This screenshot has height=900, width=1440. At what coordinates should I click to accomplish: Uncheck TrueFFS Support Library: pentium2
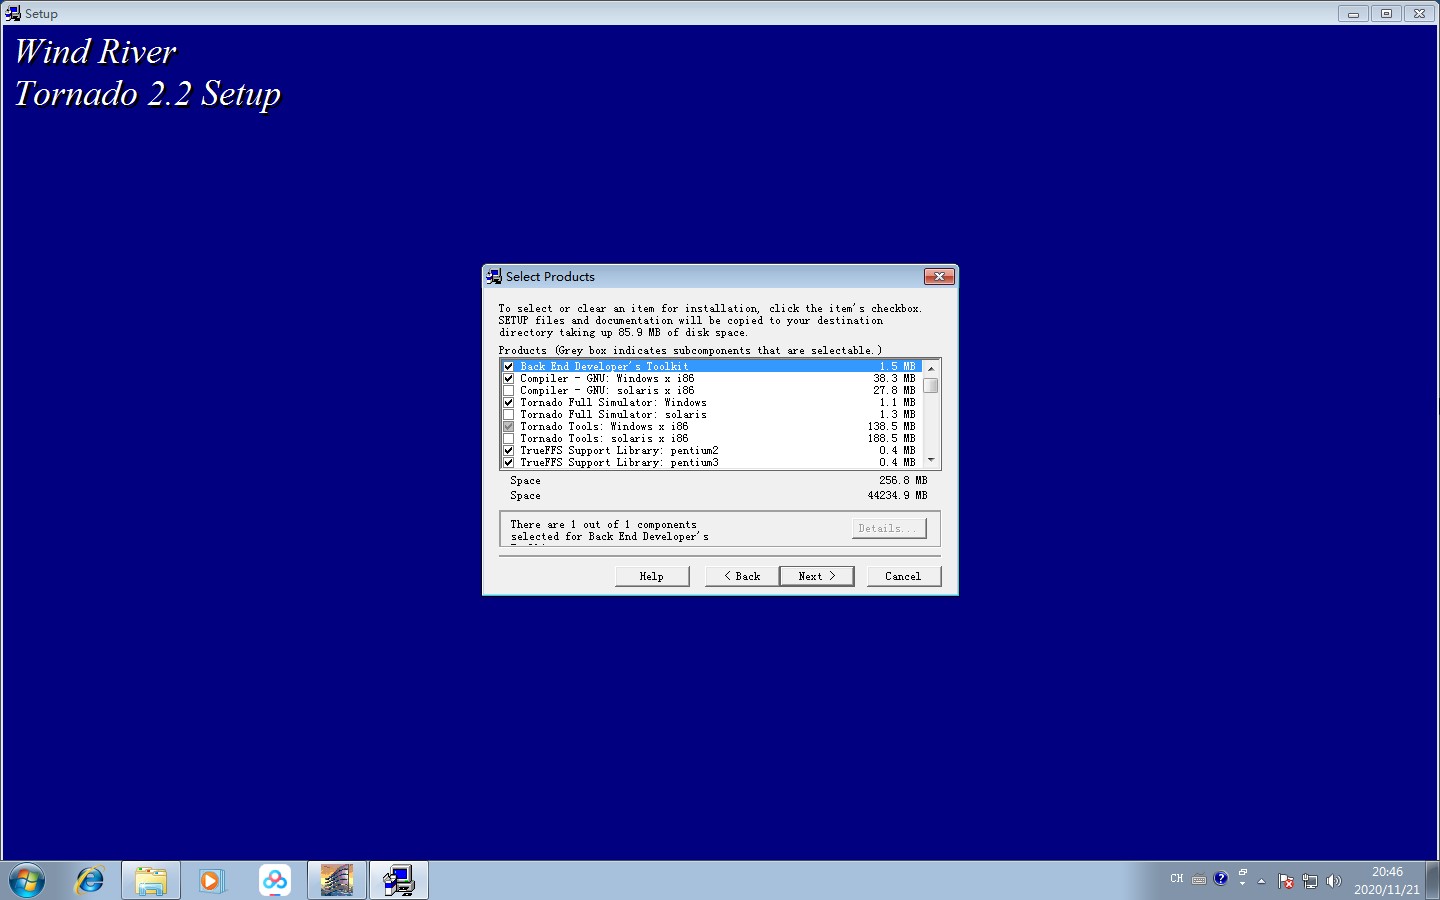coord(509,450)
